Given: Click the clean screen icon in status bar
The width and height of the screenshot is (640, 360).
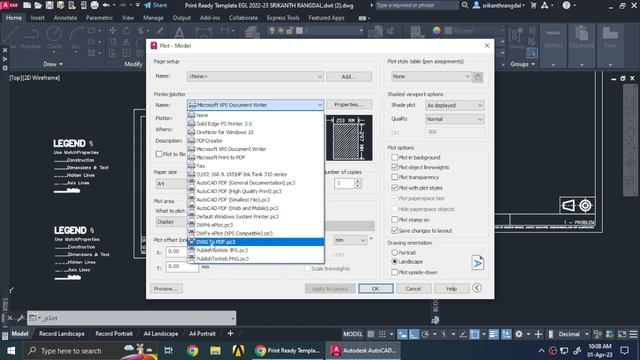Looking at the screenshot, I should click(x=622, y=334).
